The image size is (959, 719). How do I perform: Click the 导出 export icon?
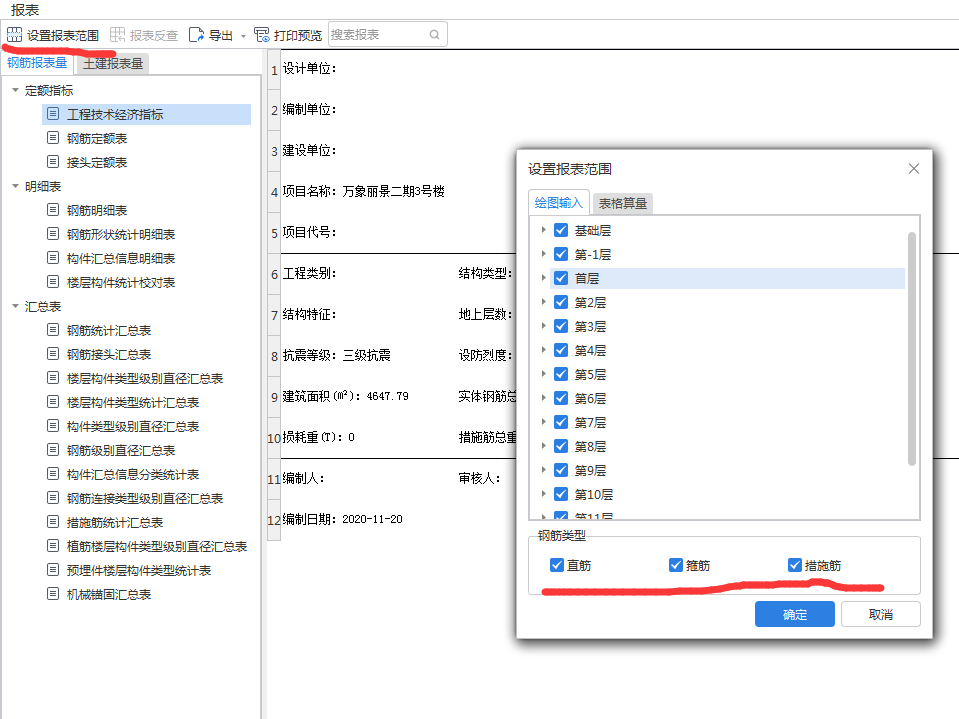196,35
